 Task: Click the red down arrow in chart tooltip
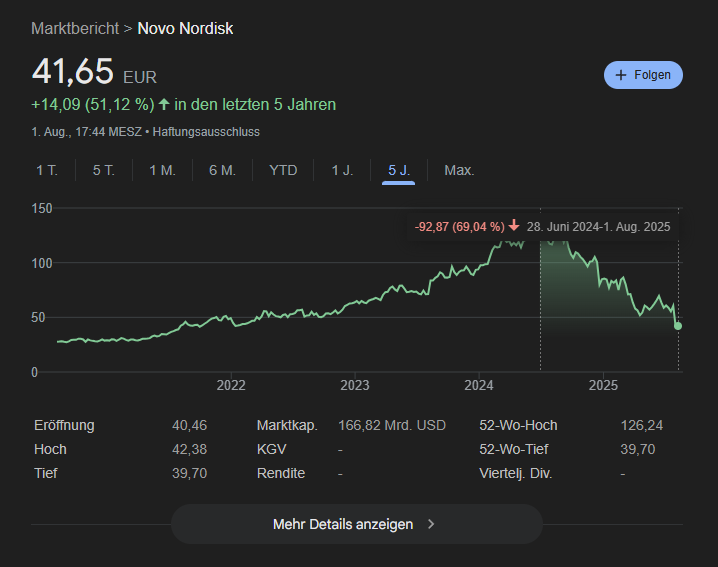coord(514,225)
